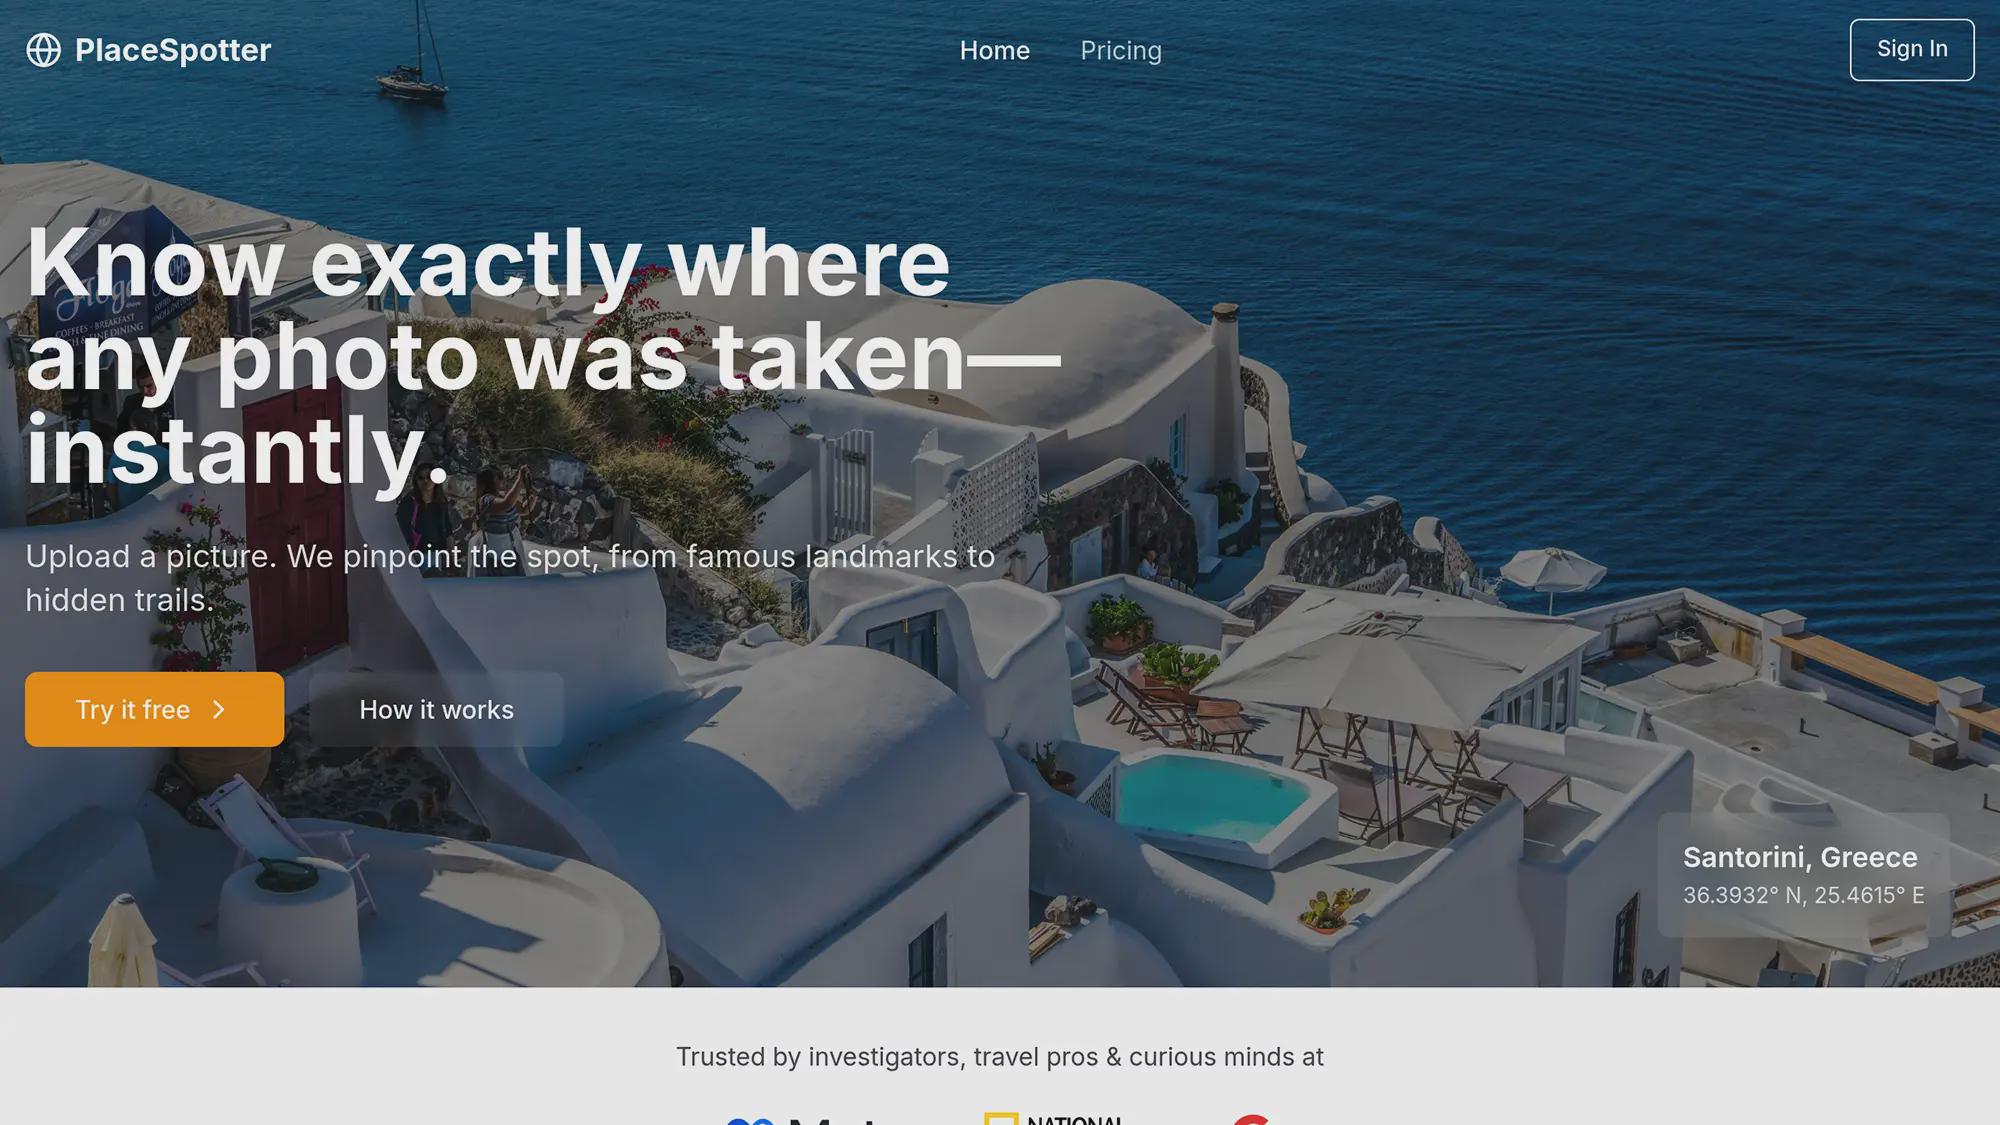2000x1125 pixels.
Task: Select the Santorini, Greece location card title
Action: pyautogui.click(x=1800, y=857)
